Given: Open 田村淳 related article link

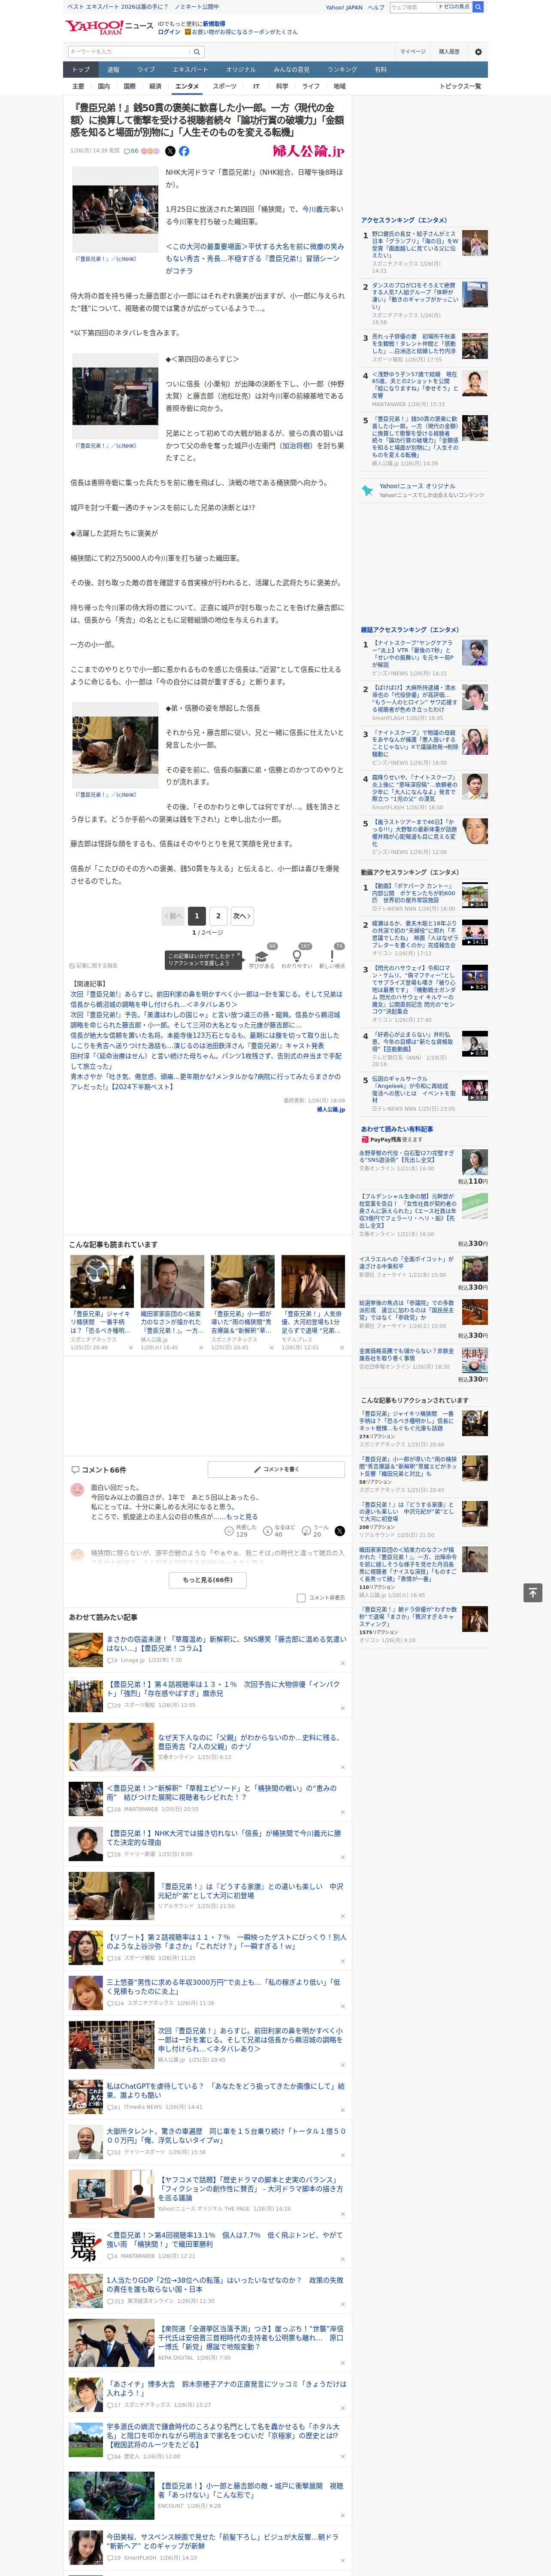Looking at the screenshot, I should pos(205,1060).
